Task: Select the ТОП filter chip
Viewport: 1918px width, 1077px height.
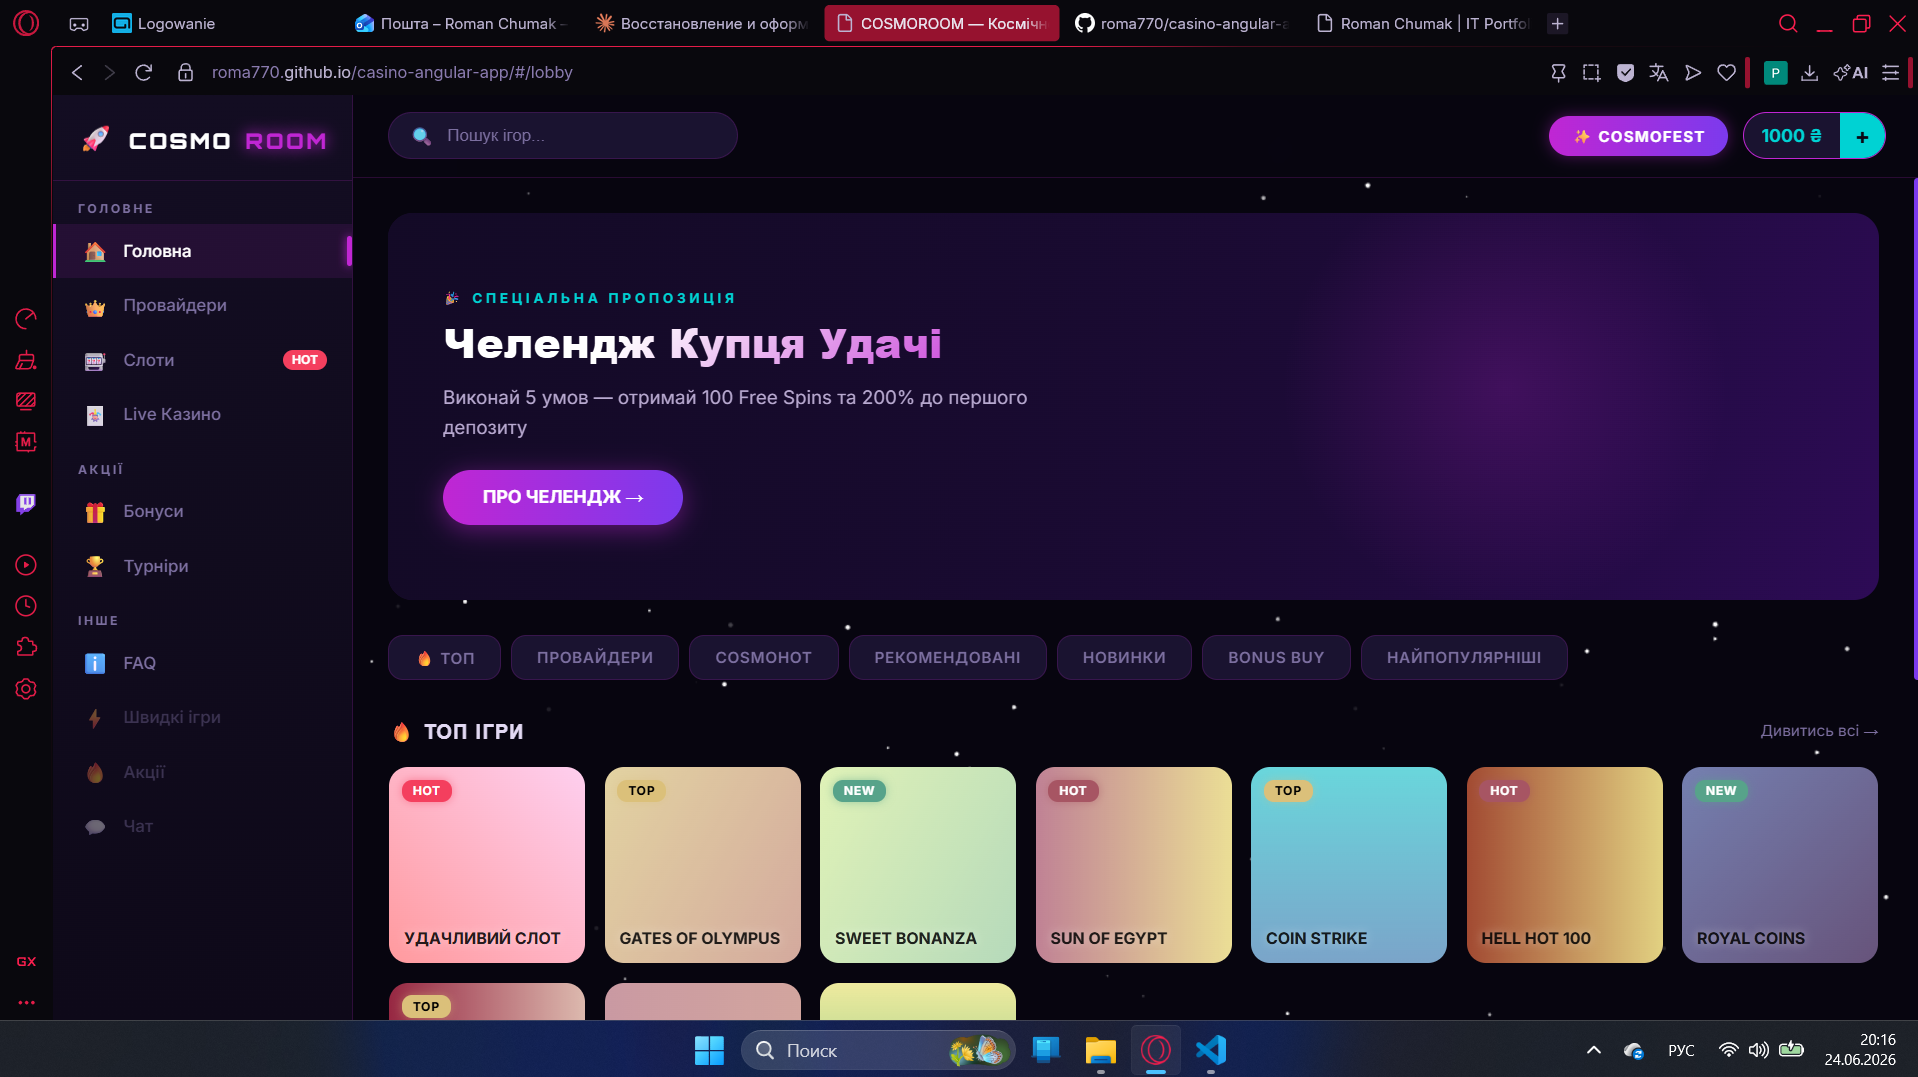Action: [x=444, y=658]
